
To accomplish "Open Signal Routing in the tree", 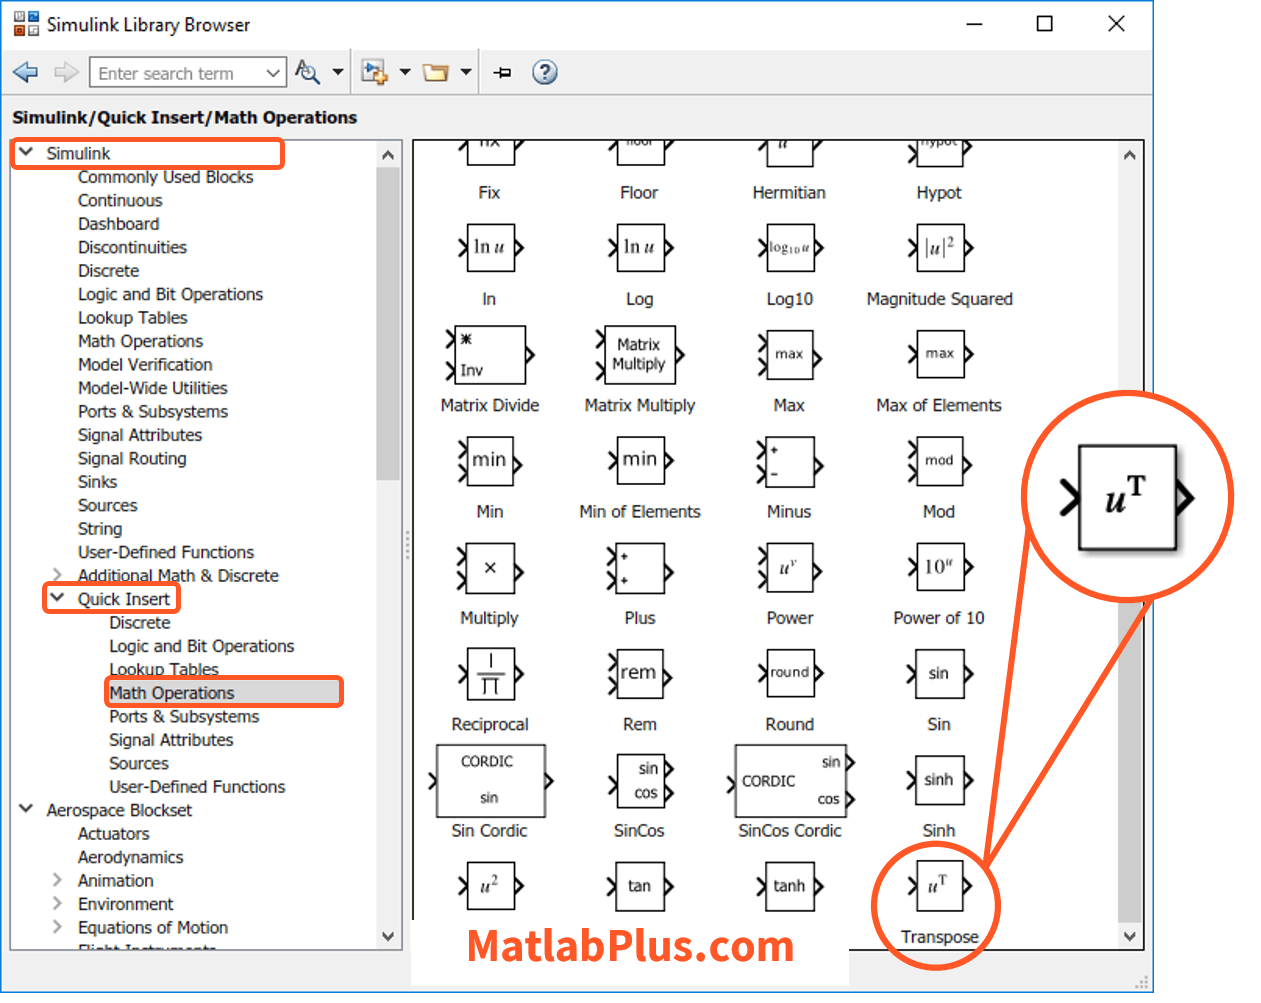I will tap(132, 458).
